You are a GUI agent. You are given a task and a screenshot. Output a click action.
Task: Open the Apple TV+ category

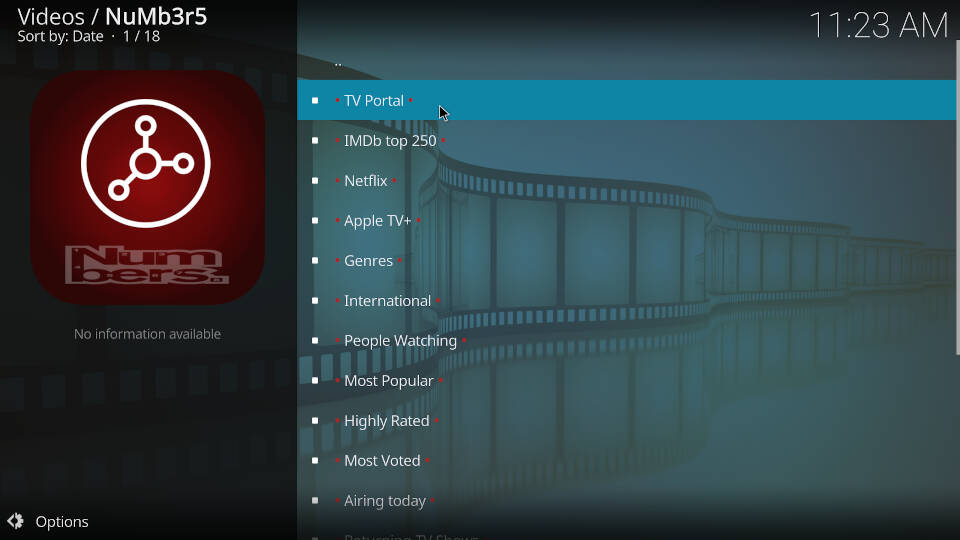tap(626, 220)
